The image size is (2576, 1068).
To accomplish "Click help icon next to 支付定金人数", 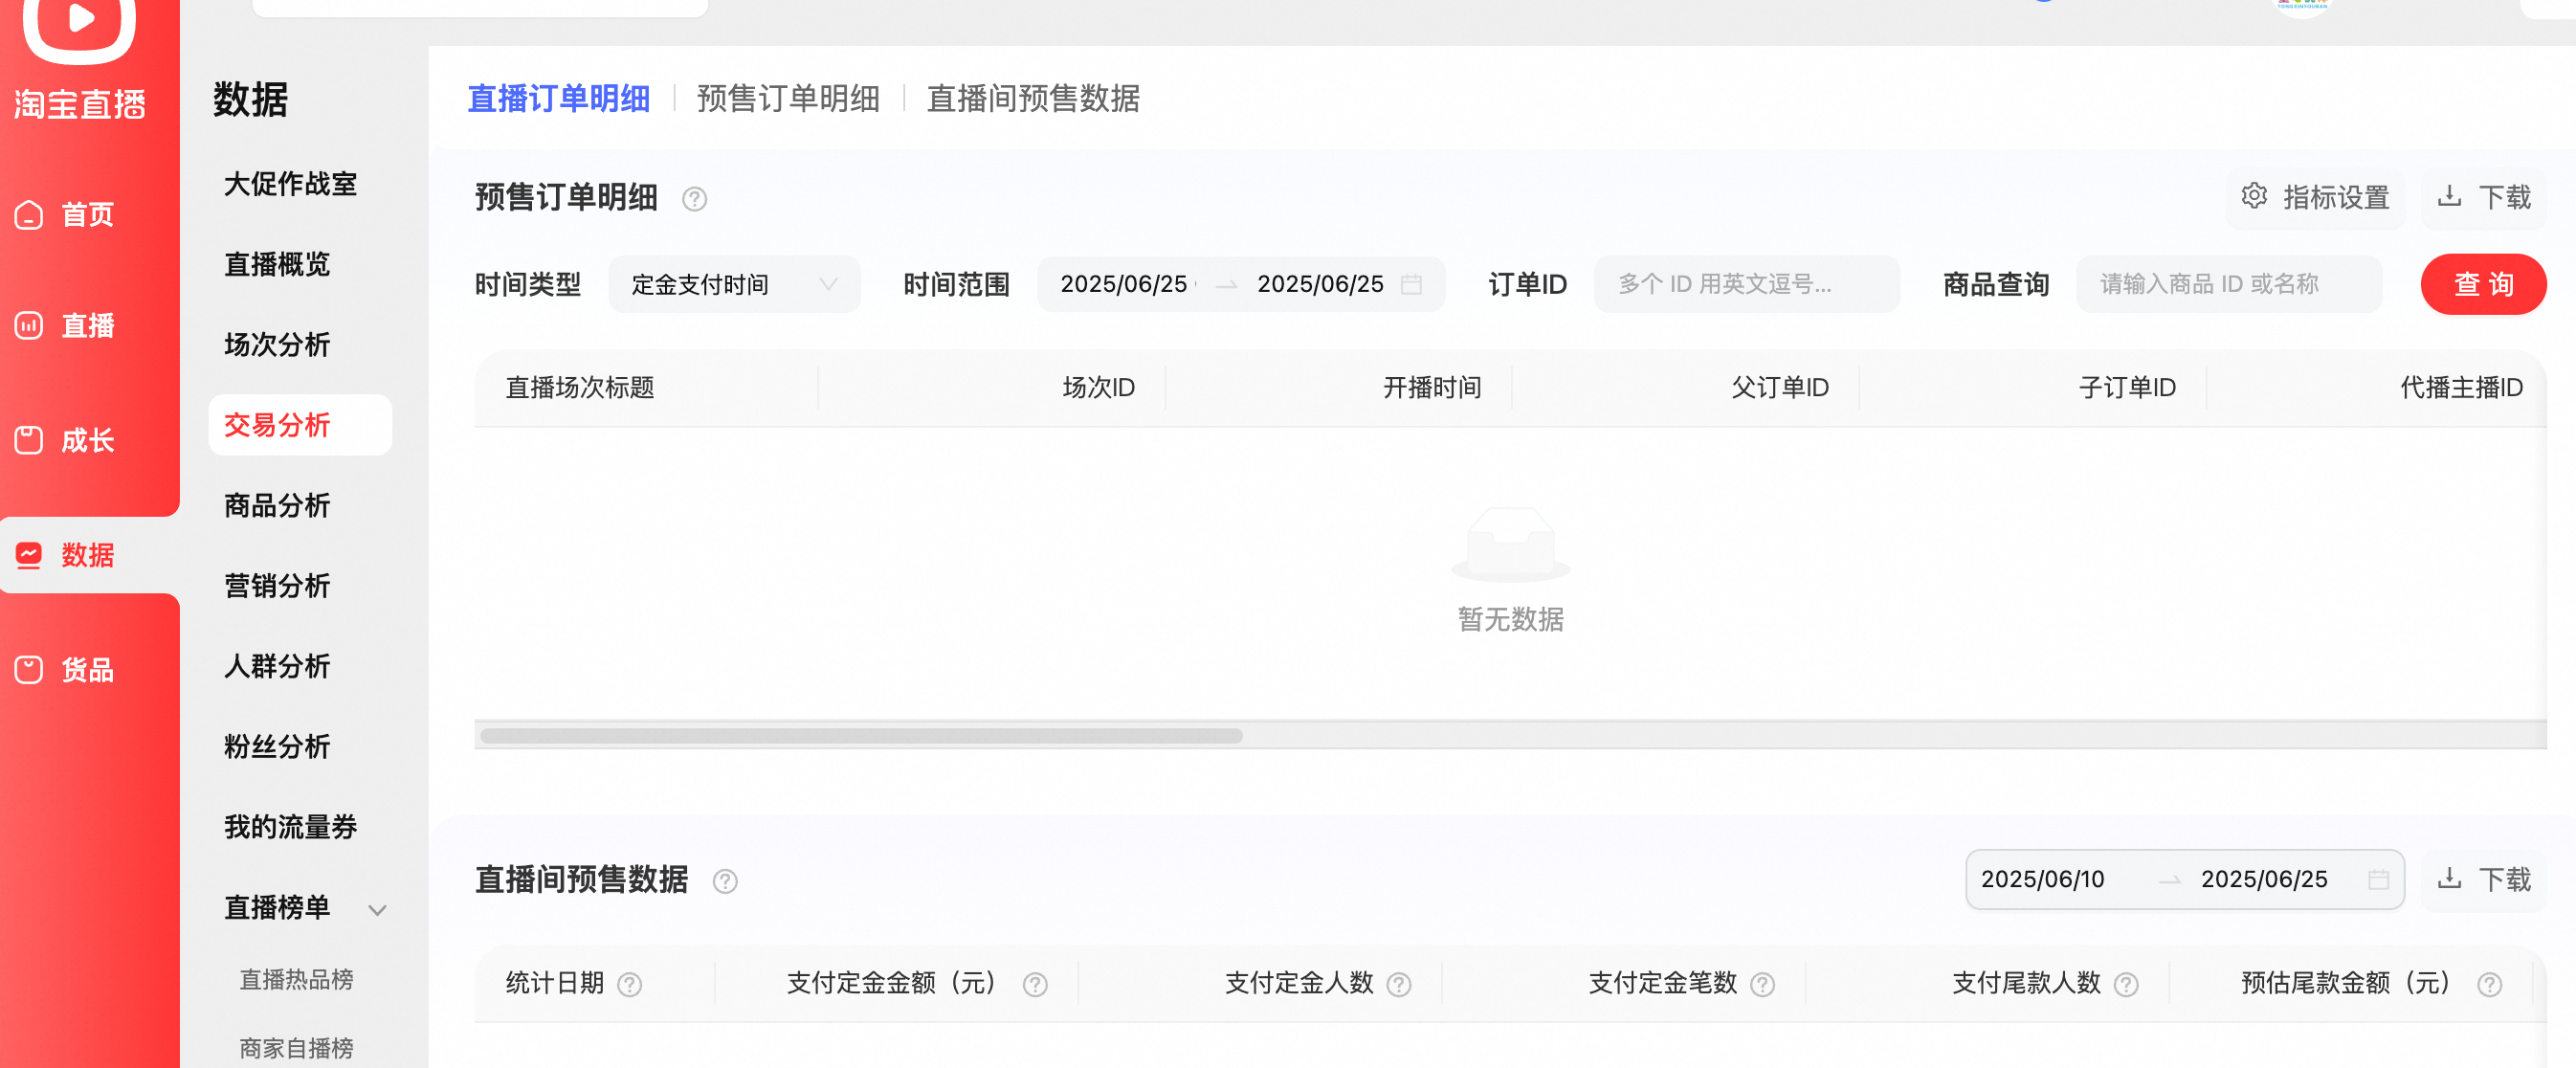I will coord(1399,984).
